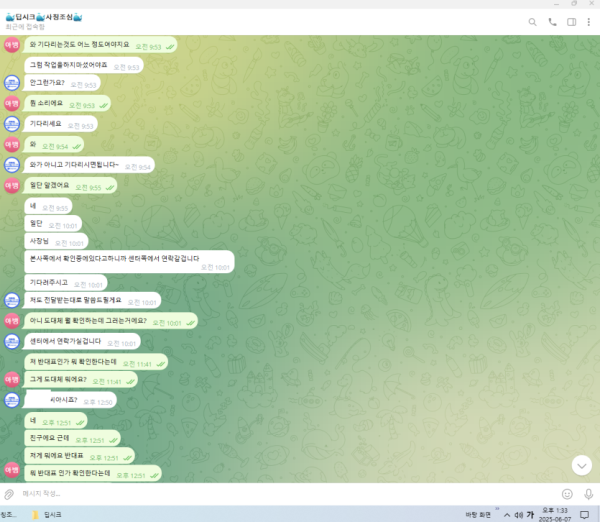
Task: Select the message '그게 도대체 뭐에요?'
Action: tap(81, 380)
